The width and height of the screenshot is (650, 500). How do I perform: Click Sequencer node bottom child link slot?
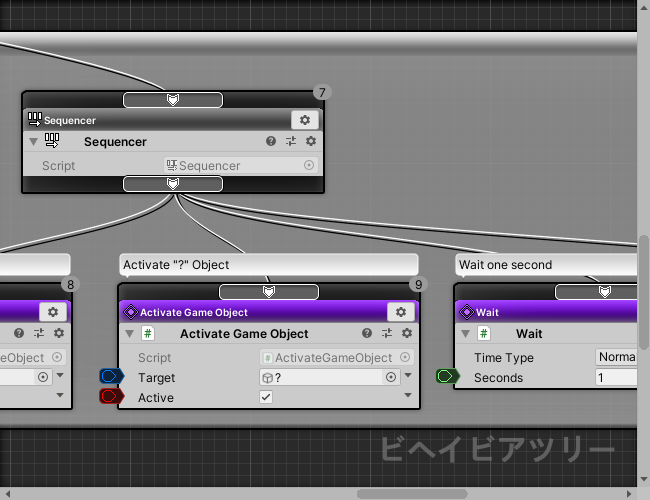click(172, 184)
